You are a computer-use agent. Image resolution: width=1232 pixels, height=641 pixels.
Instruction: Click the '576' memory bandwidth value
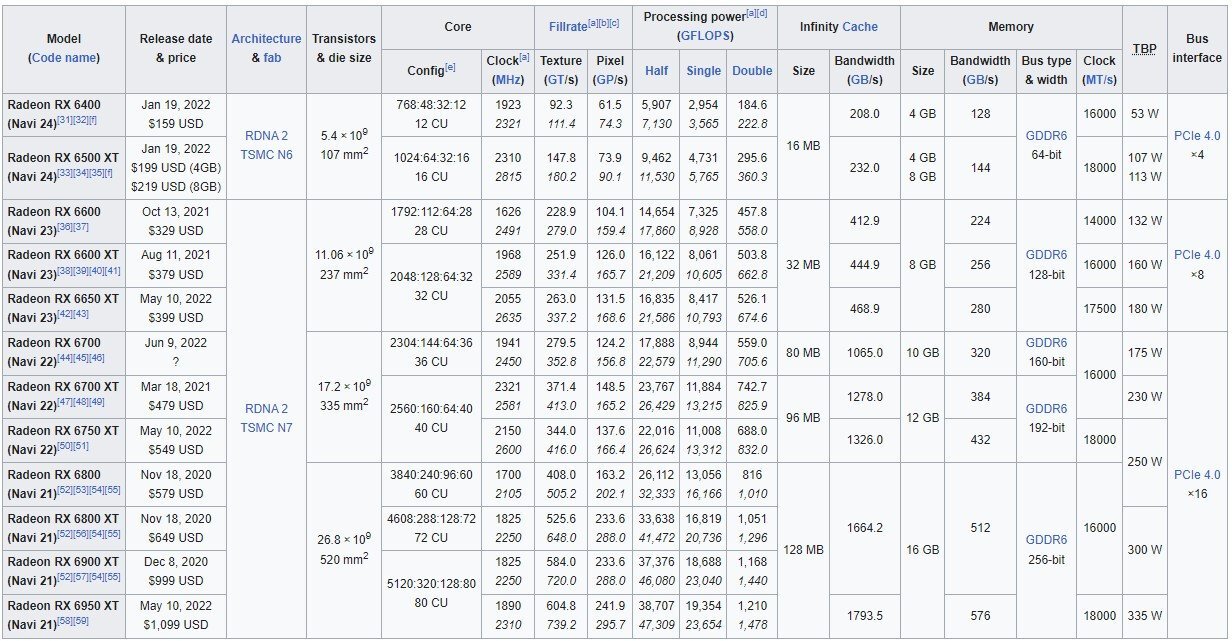980,616
